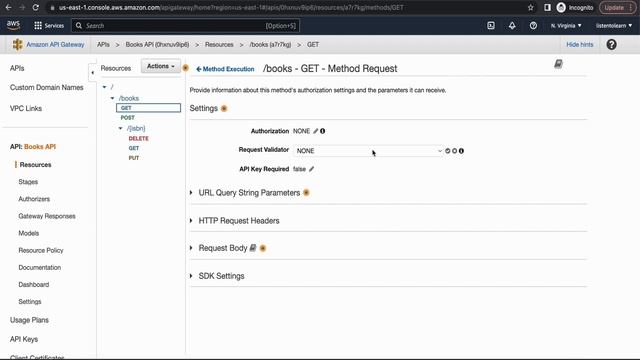Open the notifications bell
The image size is (640, 360).
click(x=512, y=26)
